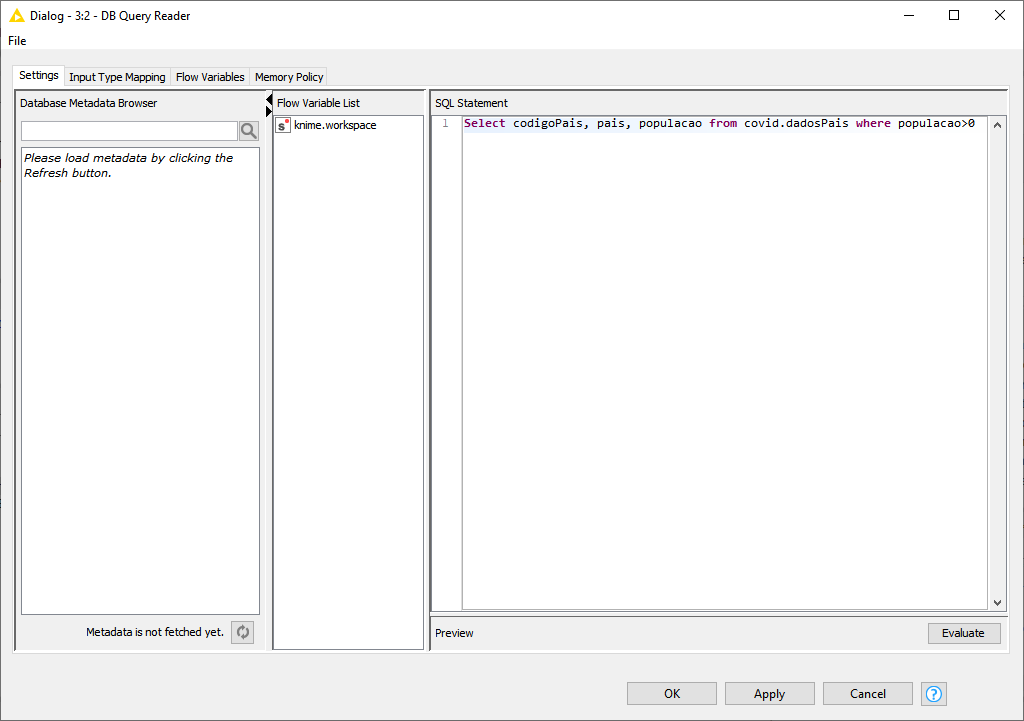Go to the Settings tab
This screenshot has width=1024, height=721.
pyautogui.click(x=39, y=76)
